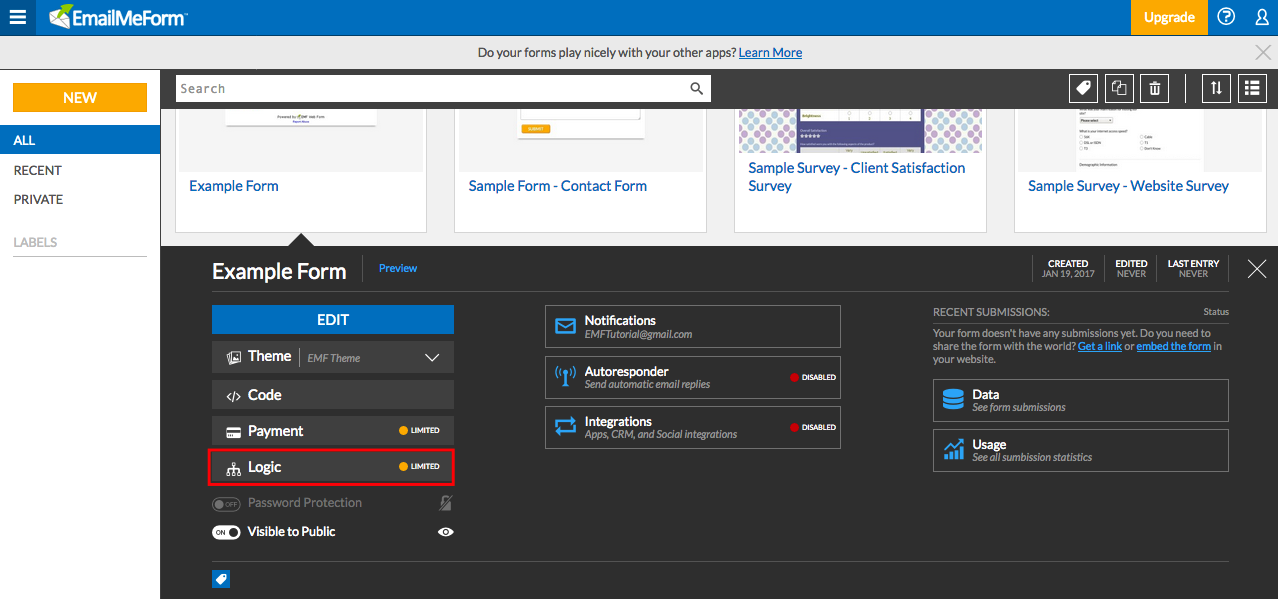Click the eye visibility icon
The image size is (1278, 599).
(445, 532)
